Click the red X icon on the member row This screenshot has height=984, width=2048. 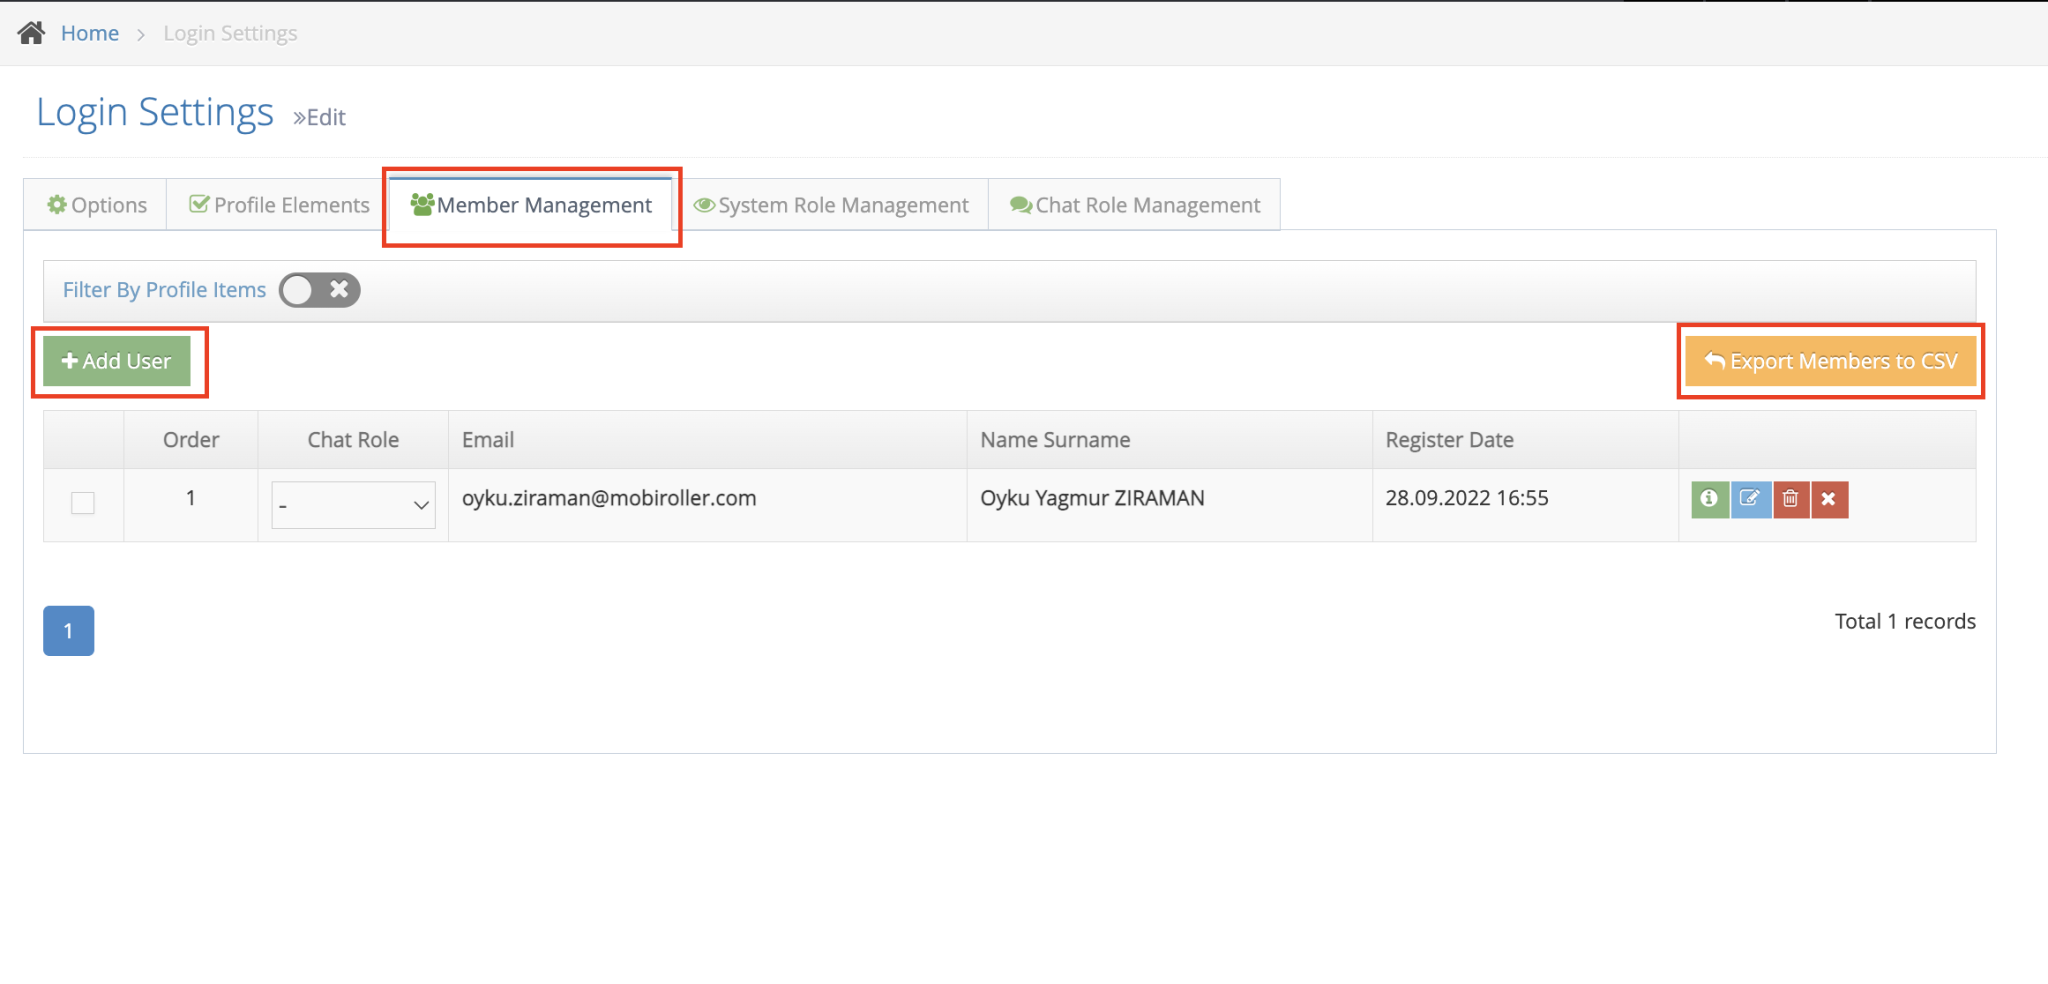pos(1830,499)
